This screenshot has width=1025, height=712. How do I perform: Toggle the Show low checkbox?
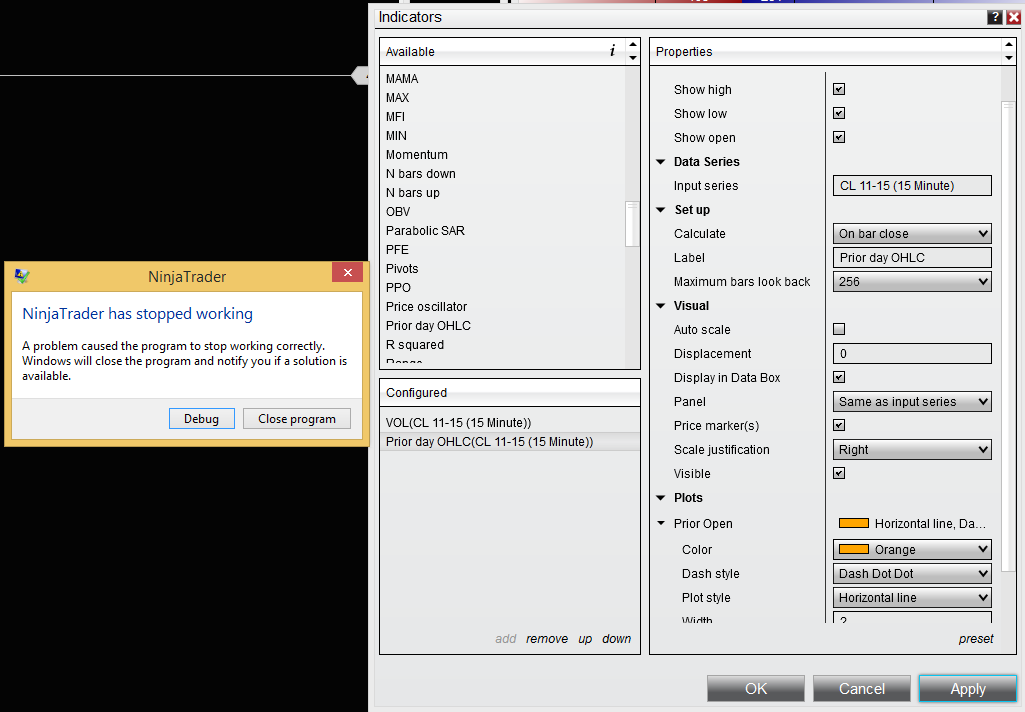839,113
